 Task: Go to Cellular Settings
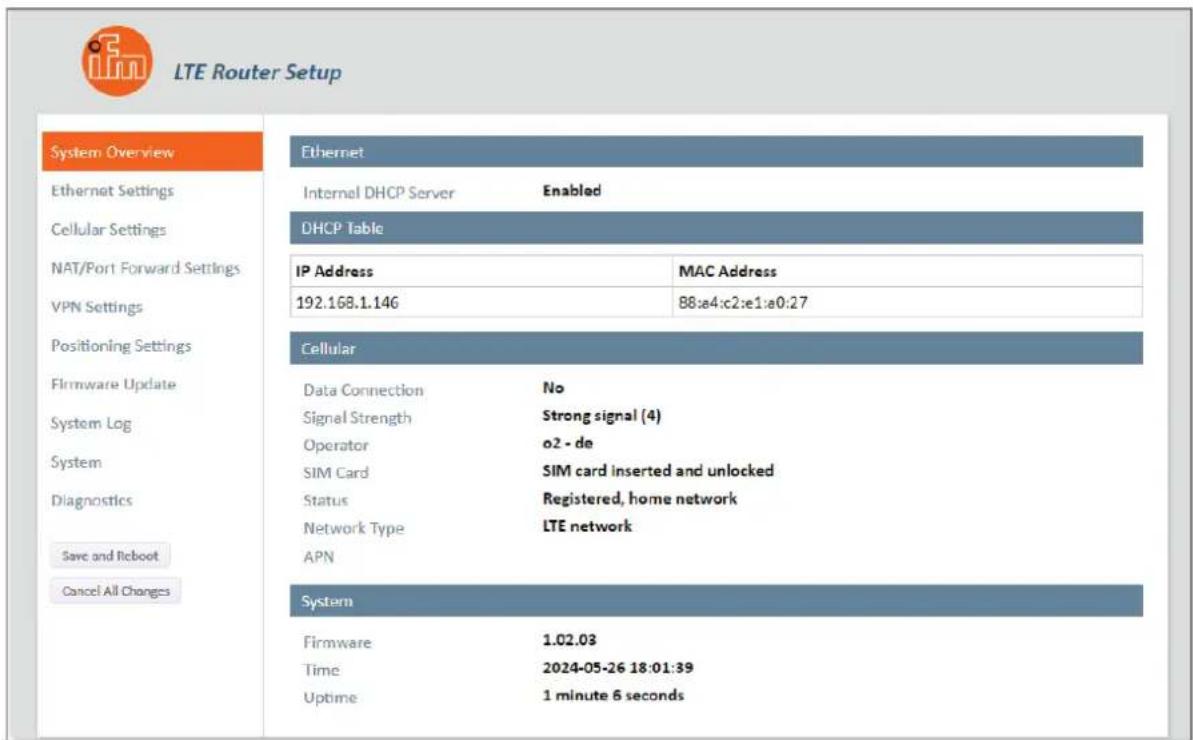pos(108,230)
